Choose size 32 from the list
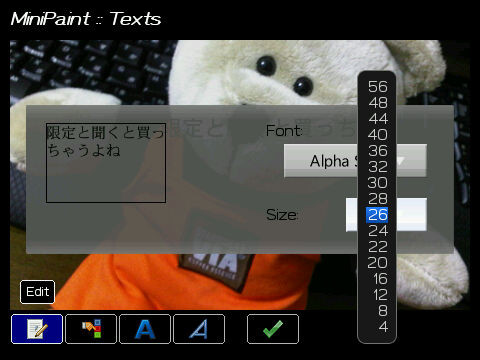Screen dimensions: 480x360 378,167
